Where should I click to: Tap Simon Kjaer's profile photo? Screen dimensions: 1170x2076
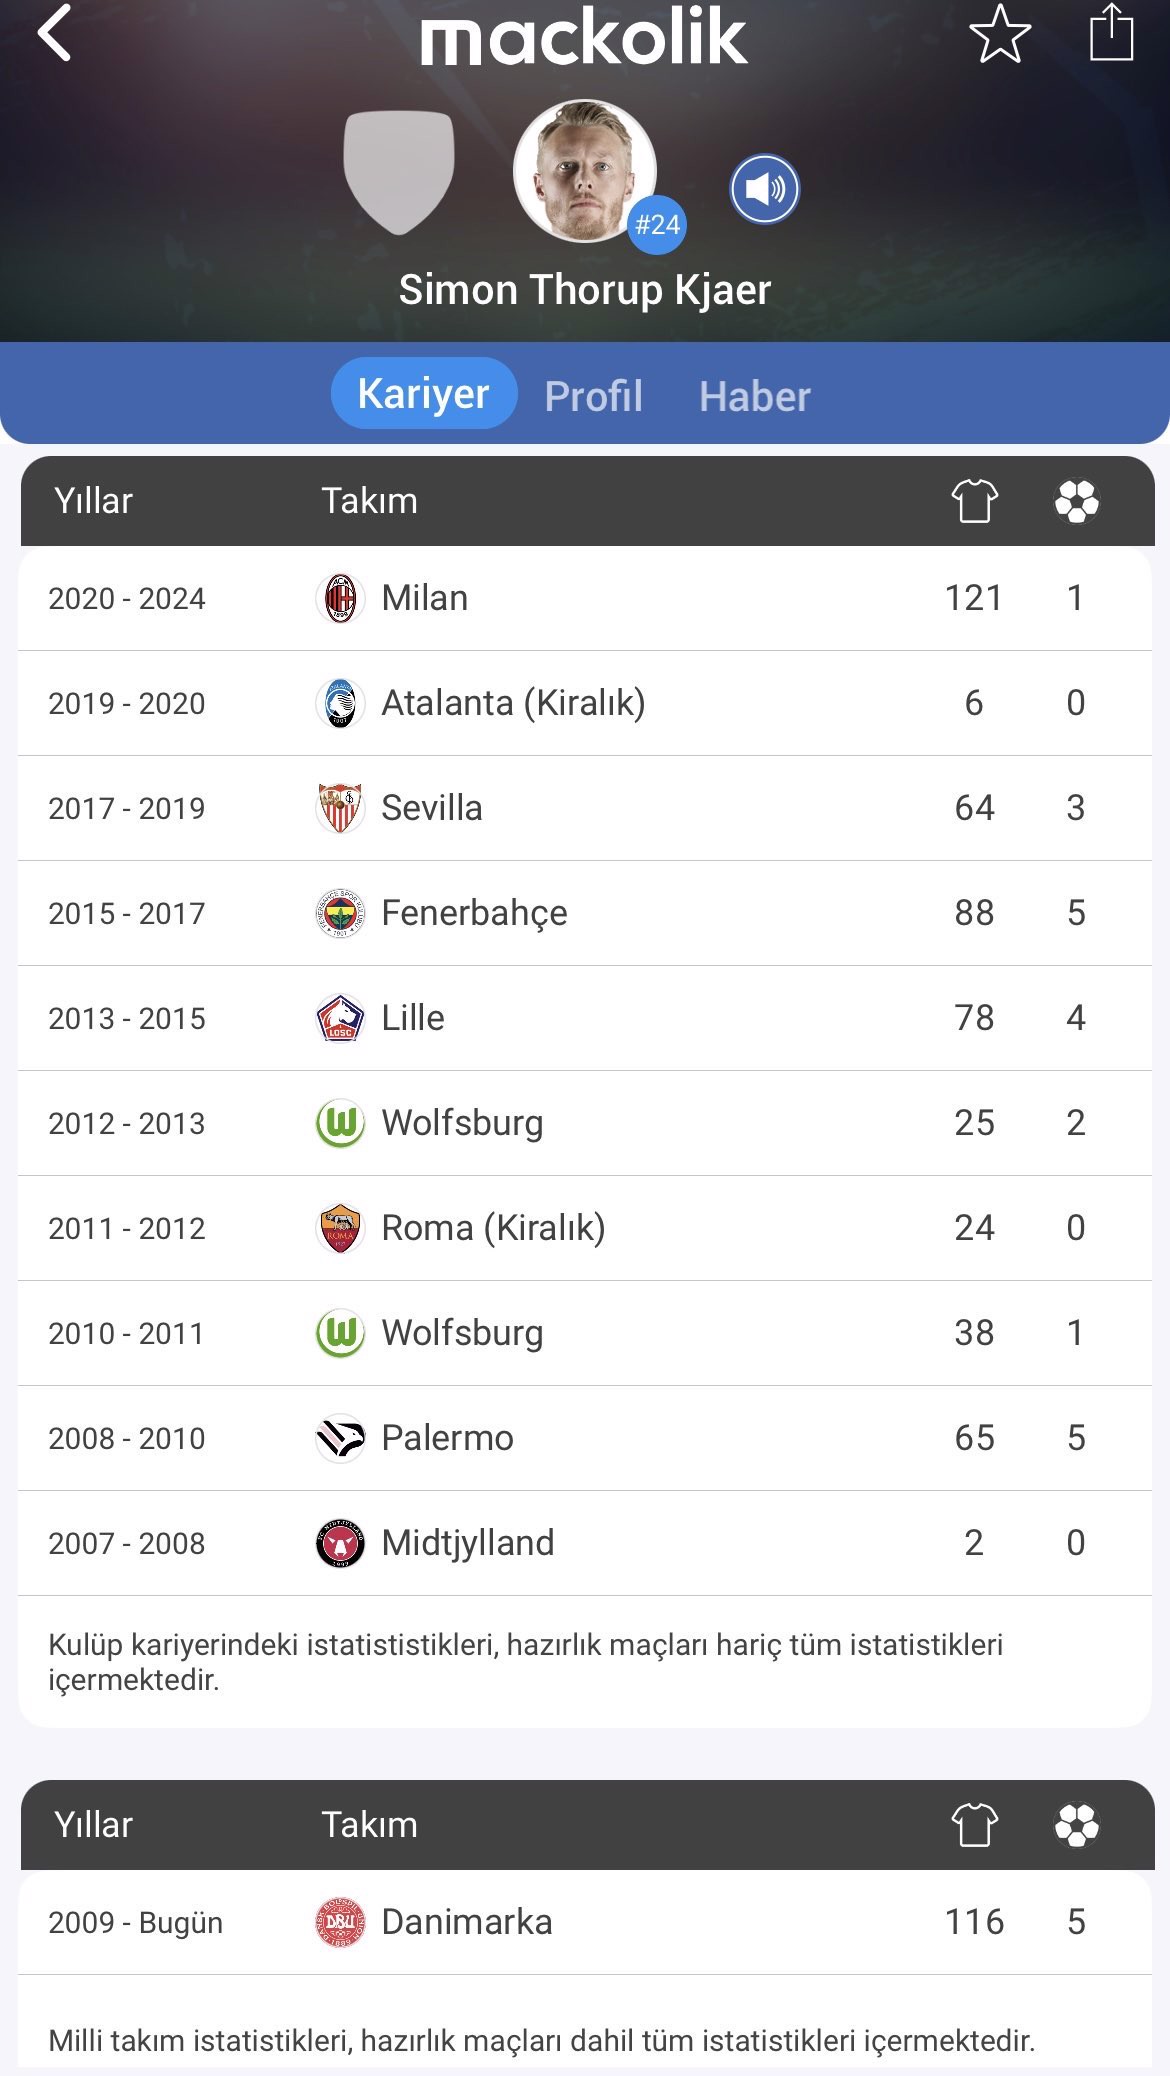point(585,171)
